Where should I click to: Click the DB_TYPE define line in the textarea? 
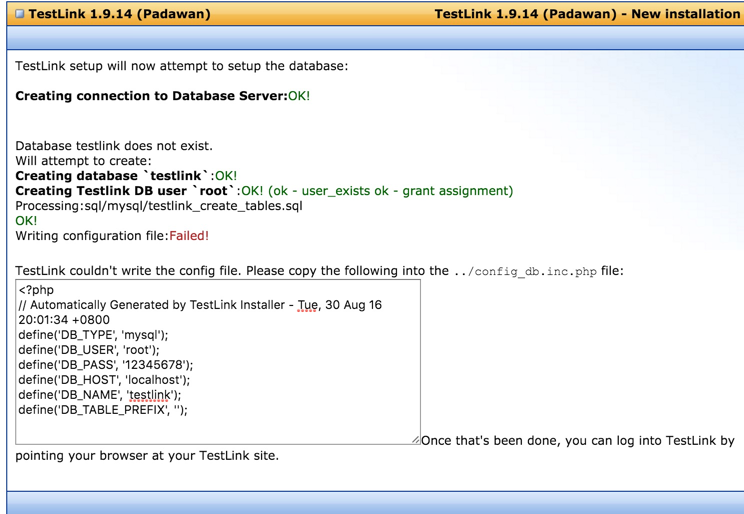[x=93, y=335]
